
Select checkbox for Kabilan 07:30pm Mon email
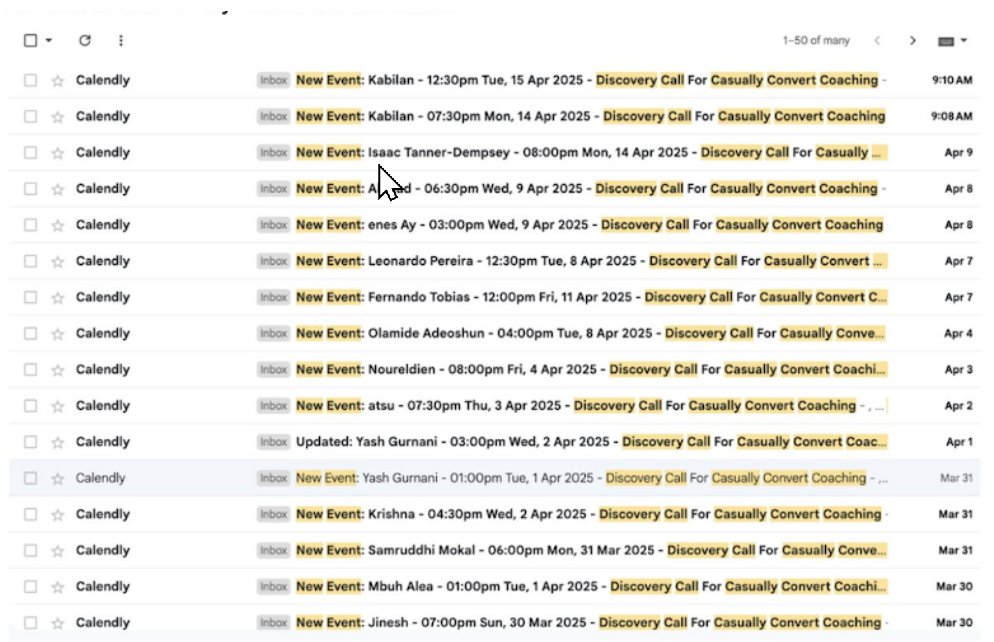click(x=30, y=117)
